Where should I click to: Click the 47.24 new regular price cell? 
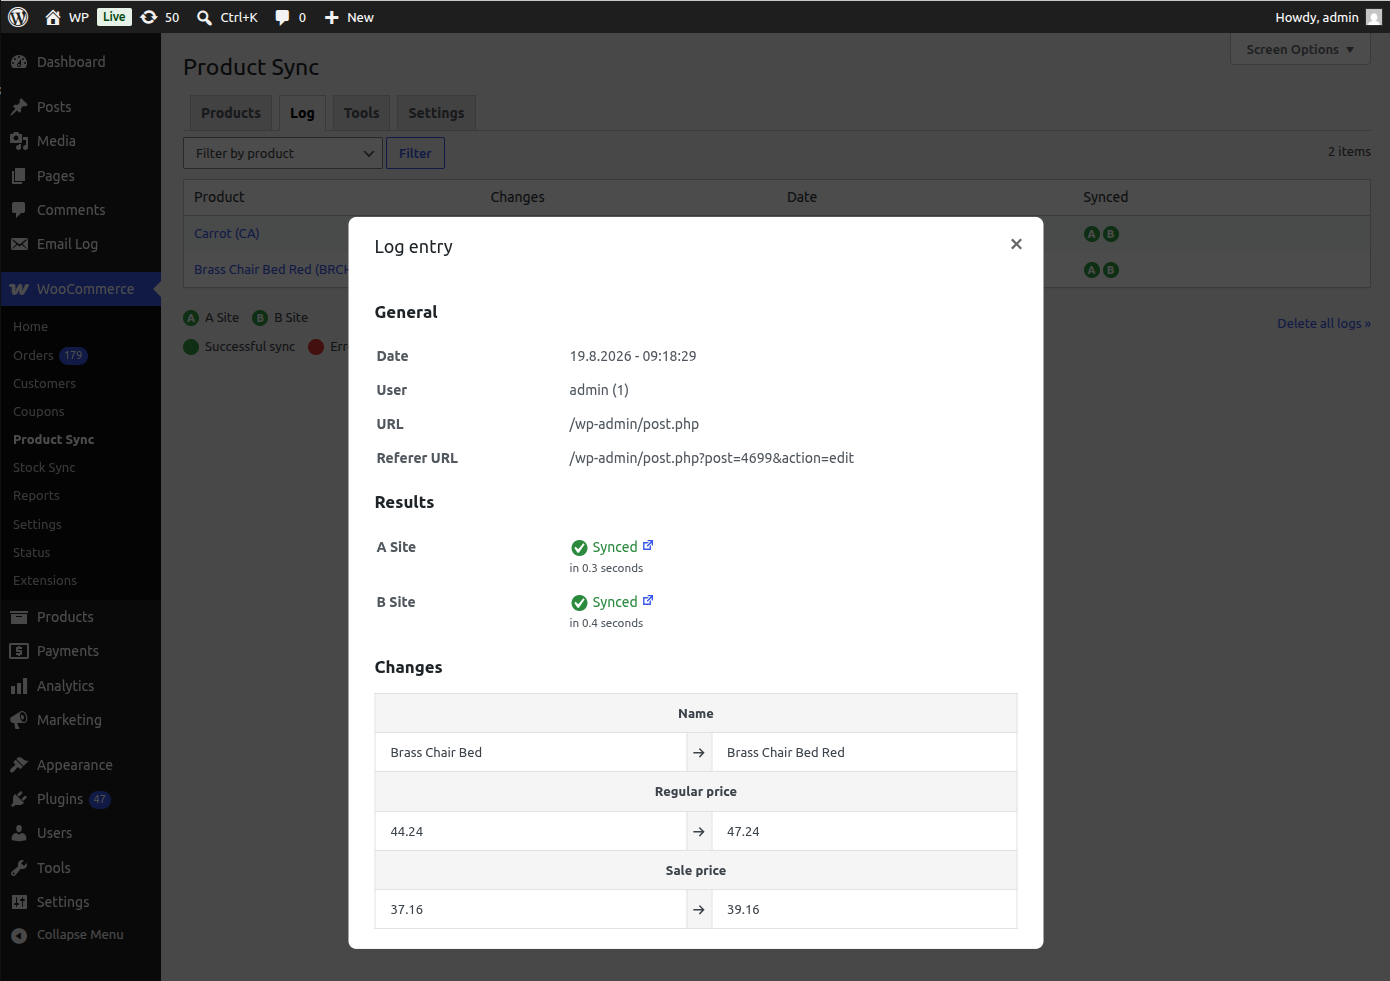[x=864, y=831]
